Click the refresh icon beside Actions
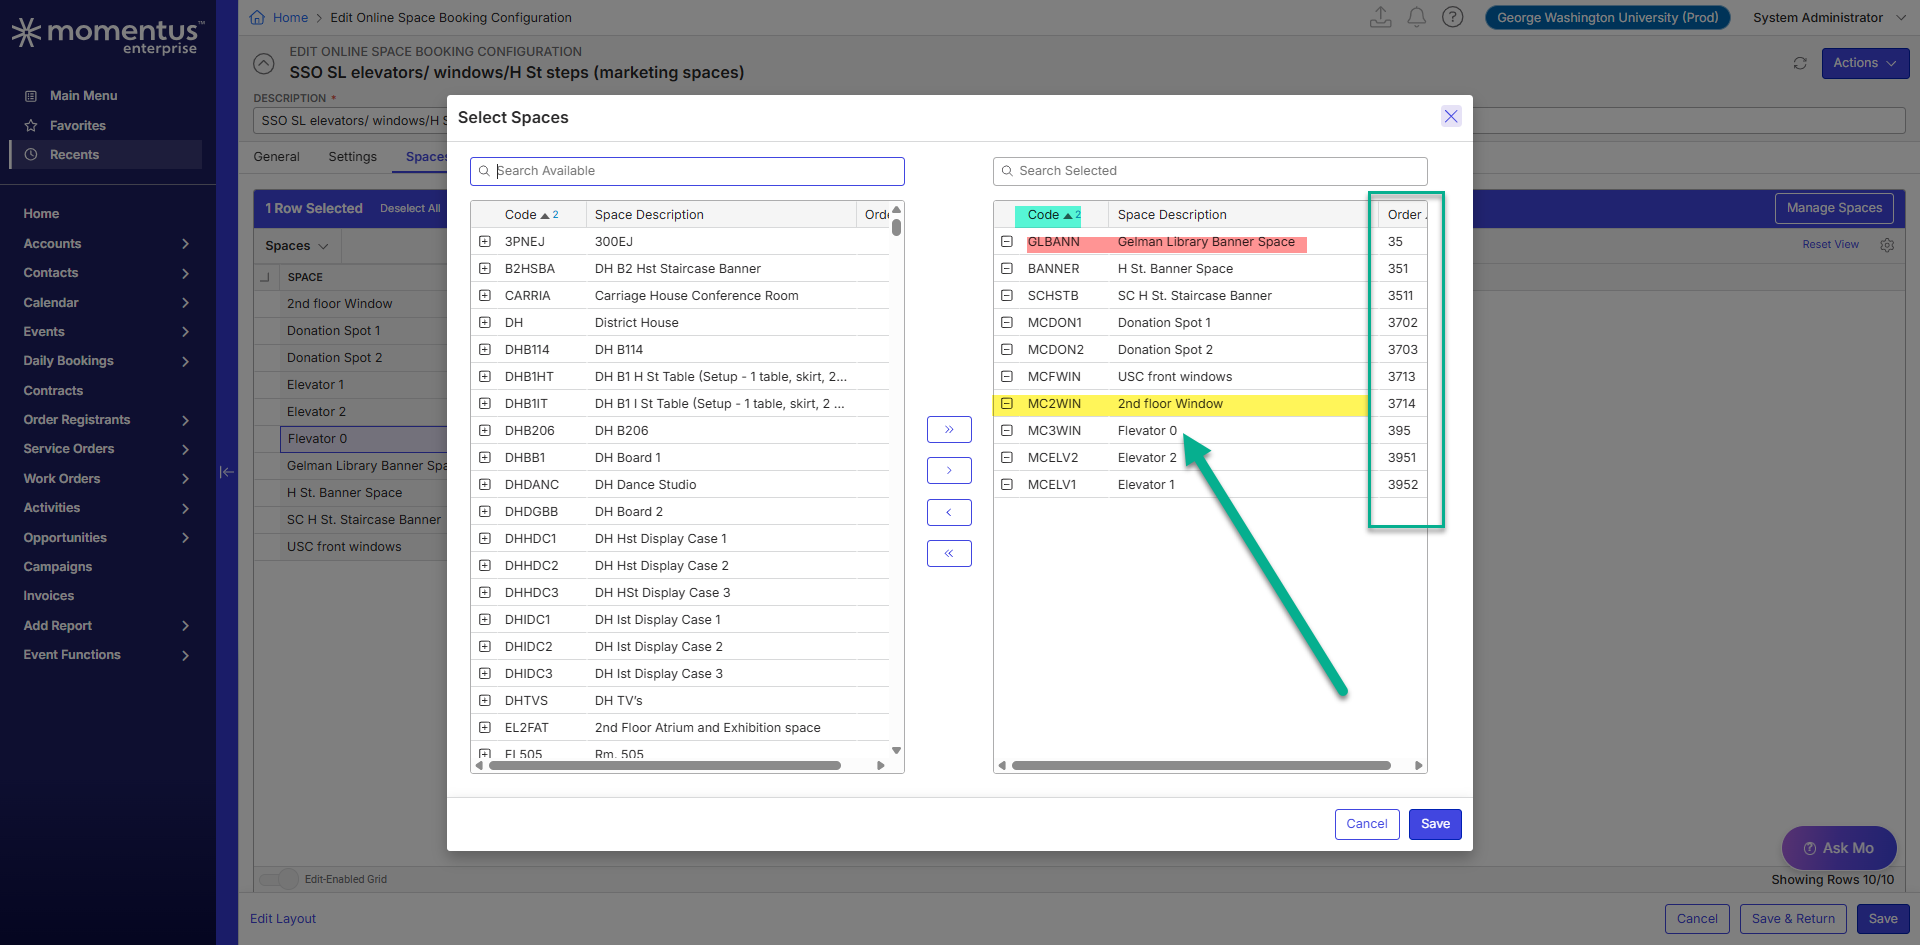Viewport: 1920px width, 945px height. pos(1800,63)
